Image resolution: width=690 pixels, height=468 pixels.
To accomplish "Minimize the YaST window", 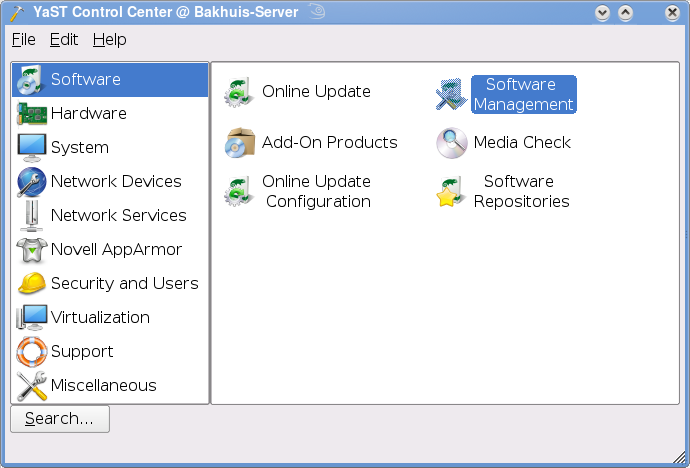I will (602, 13).
